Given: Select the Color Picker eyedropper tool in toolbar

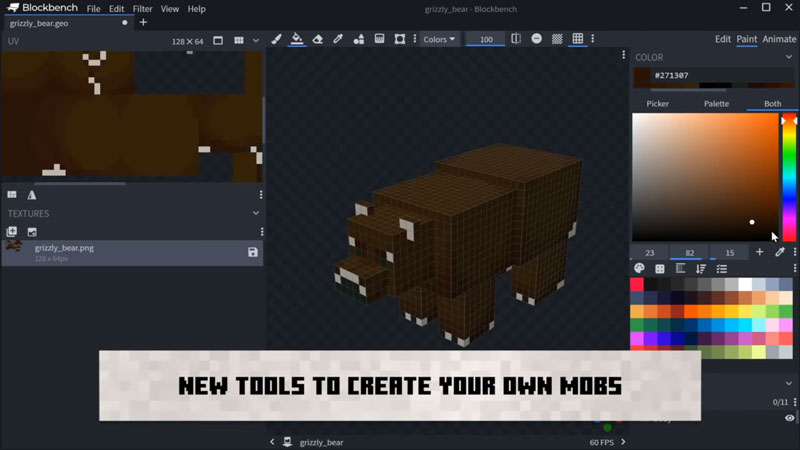Looking at the screenshot, I should (338, 39).
